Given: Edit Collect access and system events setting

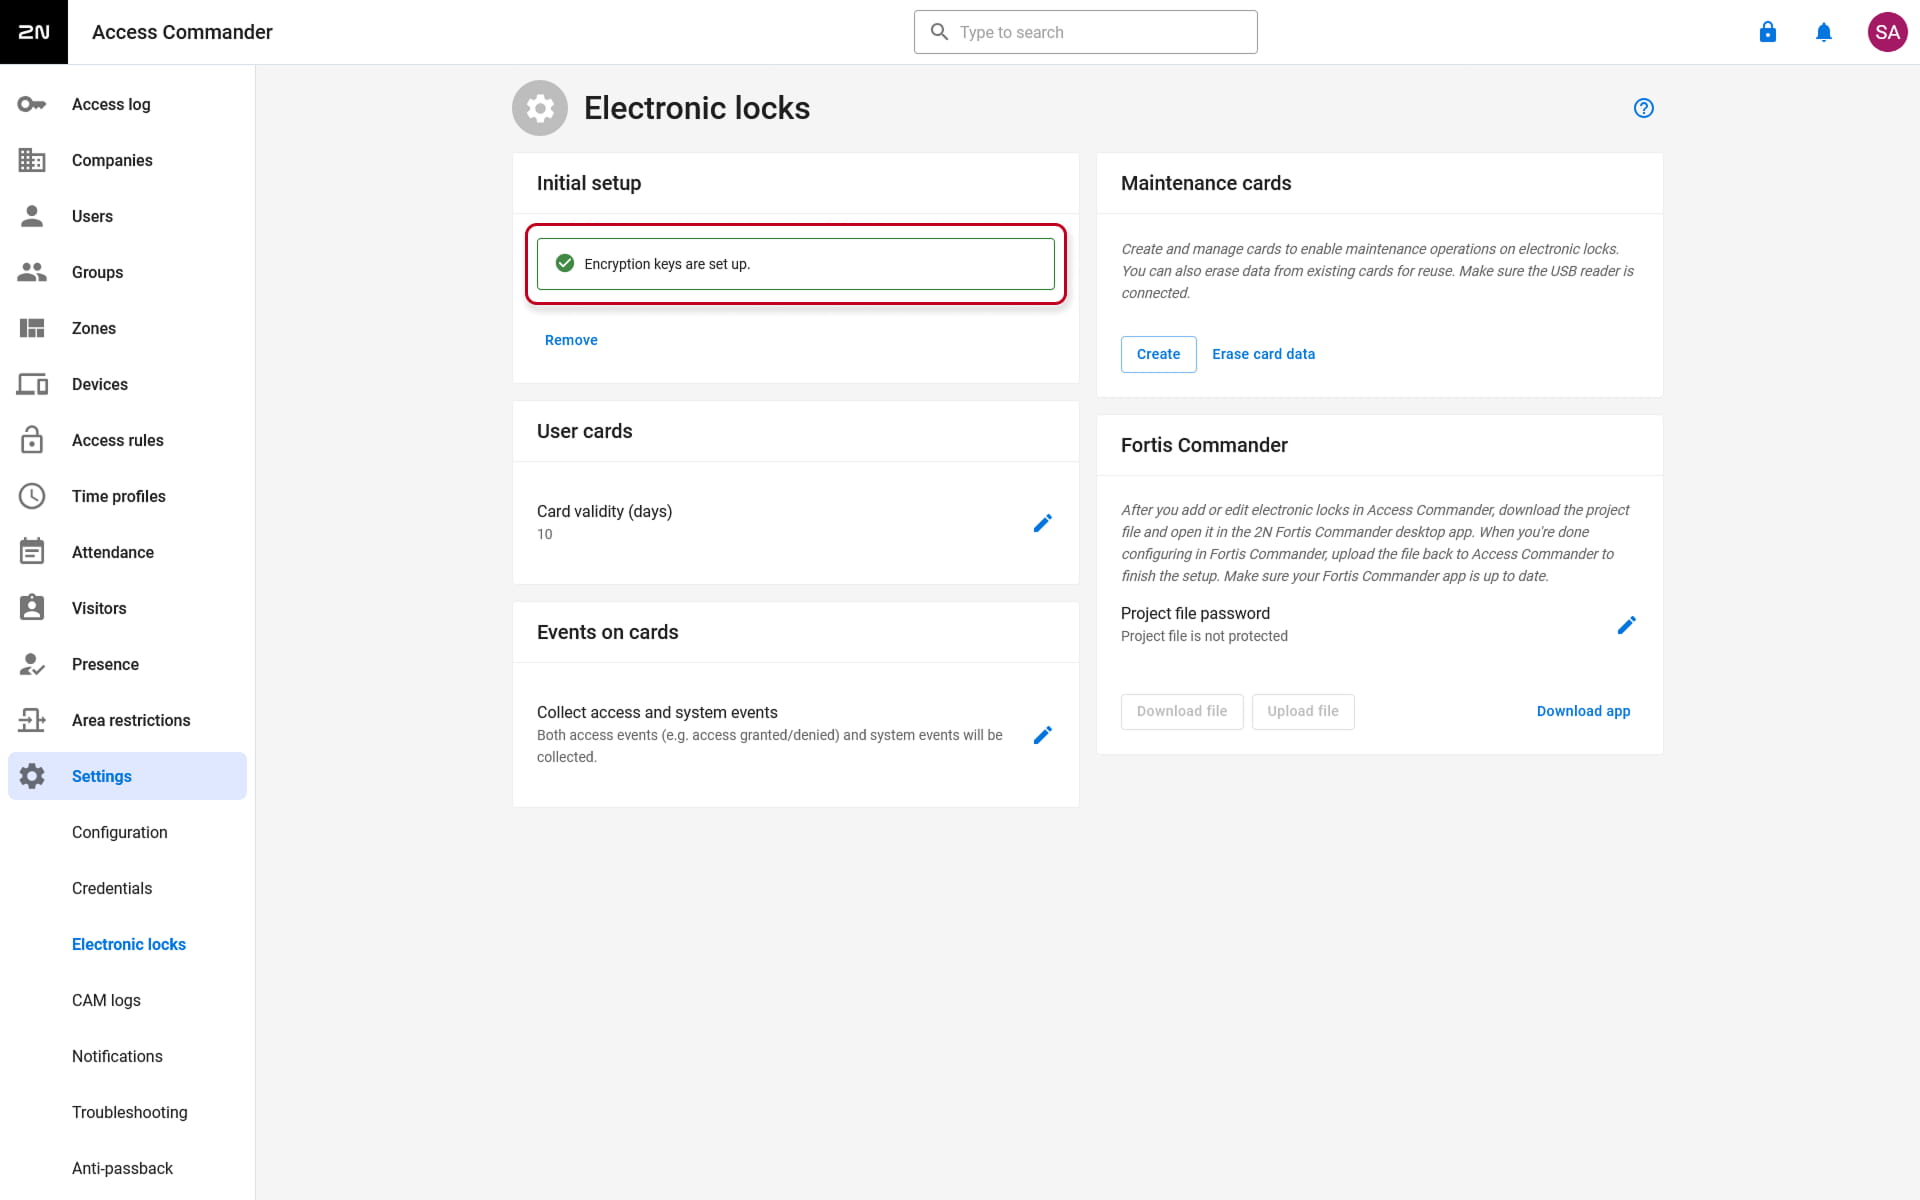Looking at the screenshot, I should pyautogui.click(x=1042, y=735).
